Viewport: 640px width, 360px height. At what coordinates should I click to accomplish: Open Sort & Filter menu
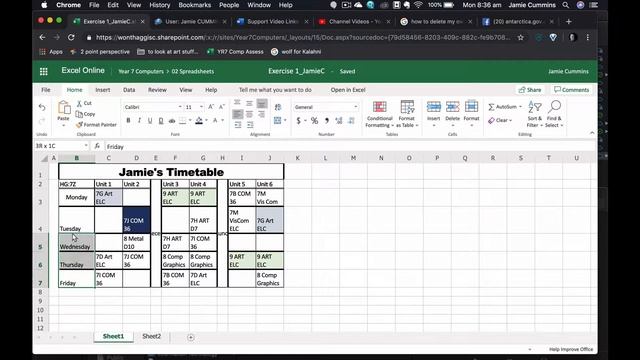(534, 114)
